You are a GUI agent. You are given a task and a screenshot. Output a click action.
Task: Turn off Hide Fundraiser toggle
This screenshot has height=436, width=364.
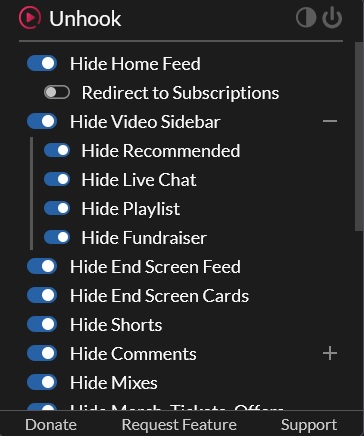pyautogui.click(x=57, y=237)
